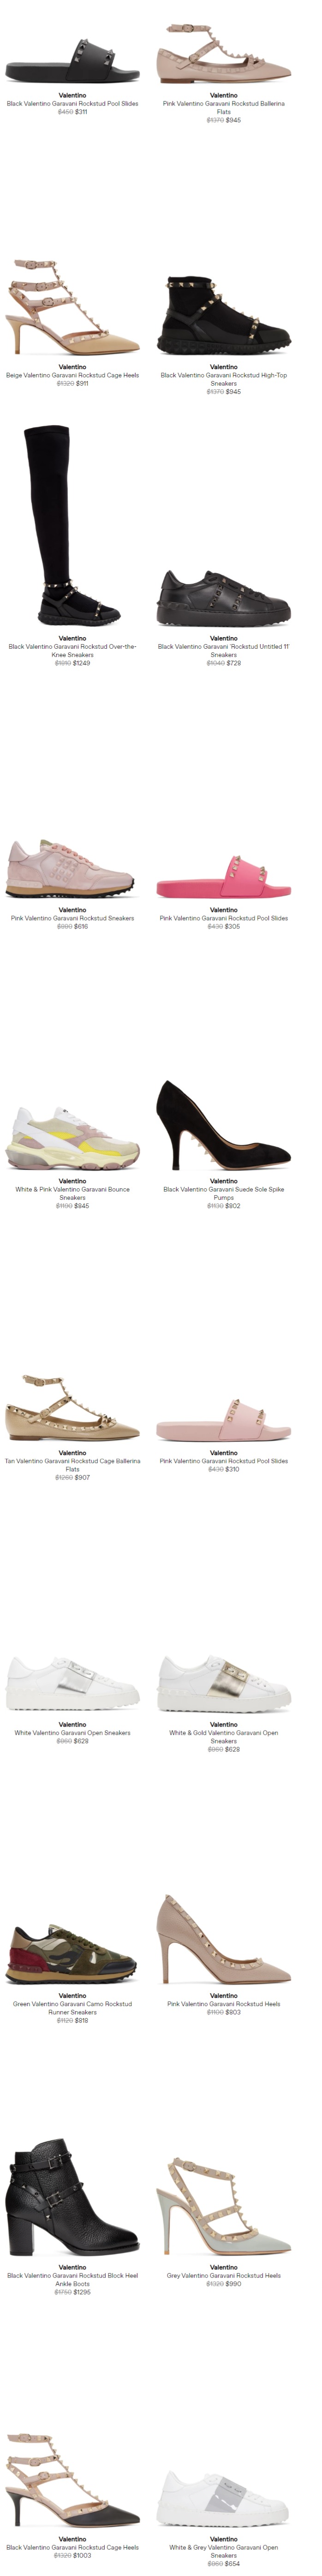Image resolution: width=322 pixels, height=2576 pixels.
Task: Open Beige Rockstud Cage Heels image
Action: click(72, 307)
